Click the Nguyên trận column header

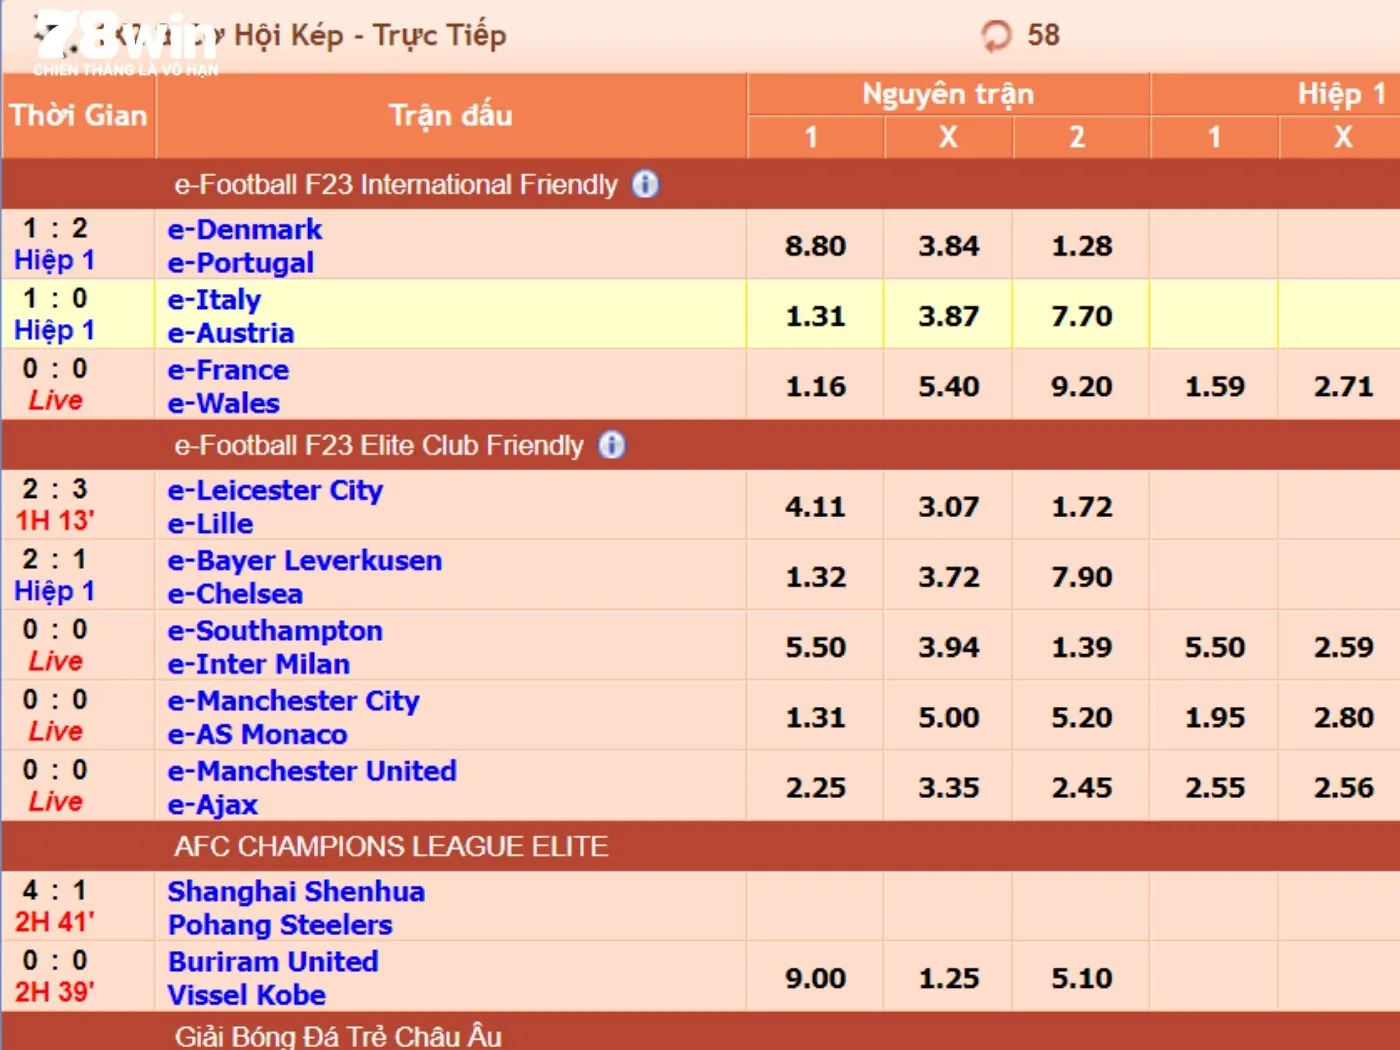[948, 94]
